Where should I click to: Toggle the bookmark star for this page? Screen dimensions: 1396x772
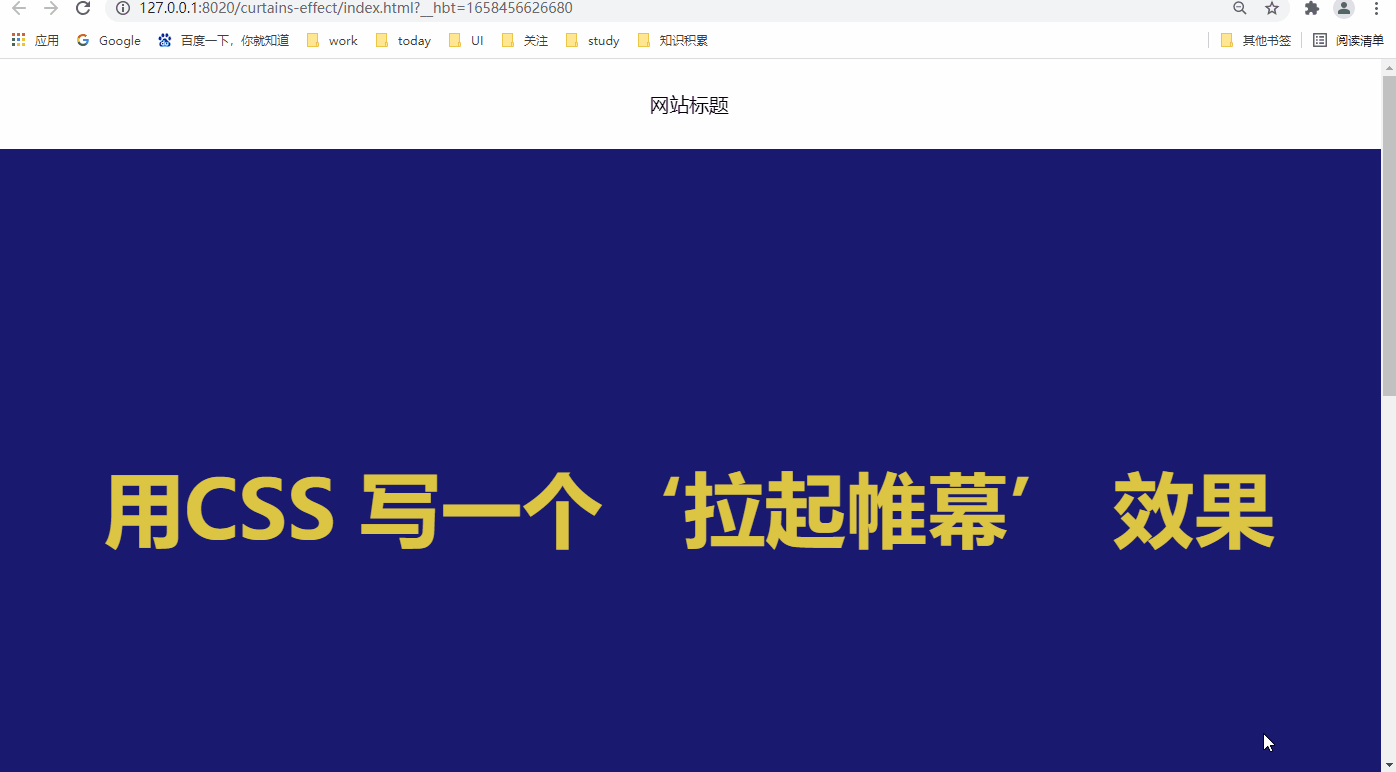[x=1271, y=8]
